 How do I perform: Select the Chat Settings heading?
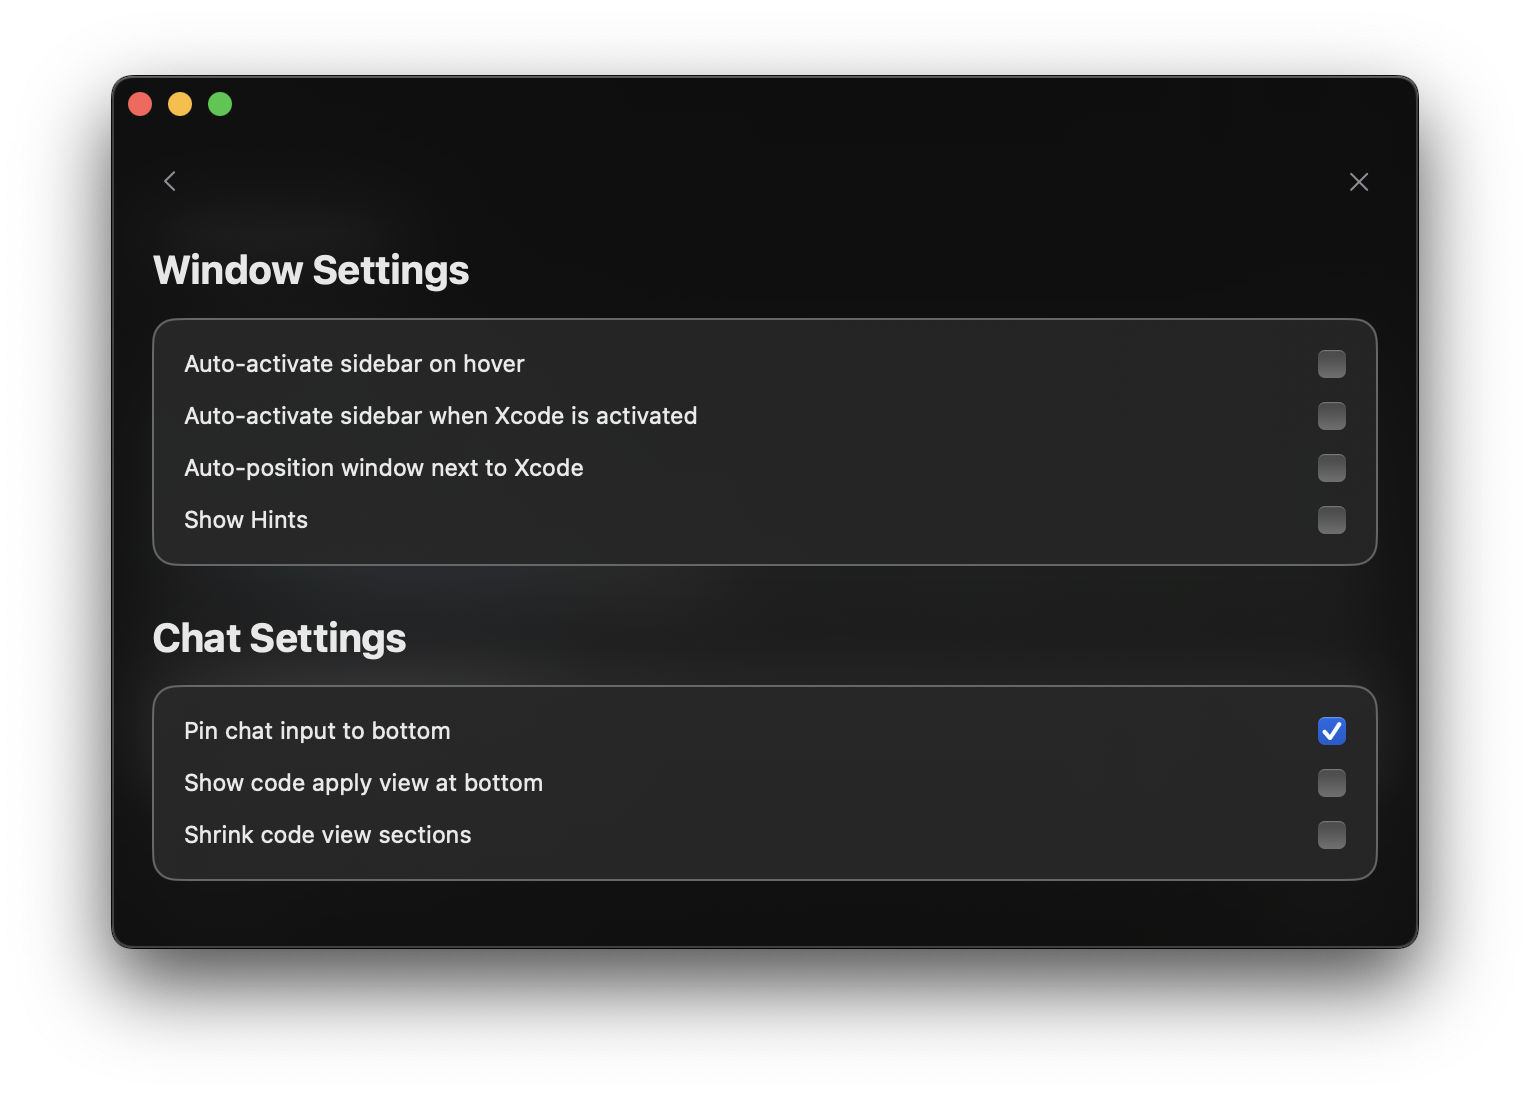279,637
